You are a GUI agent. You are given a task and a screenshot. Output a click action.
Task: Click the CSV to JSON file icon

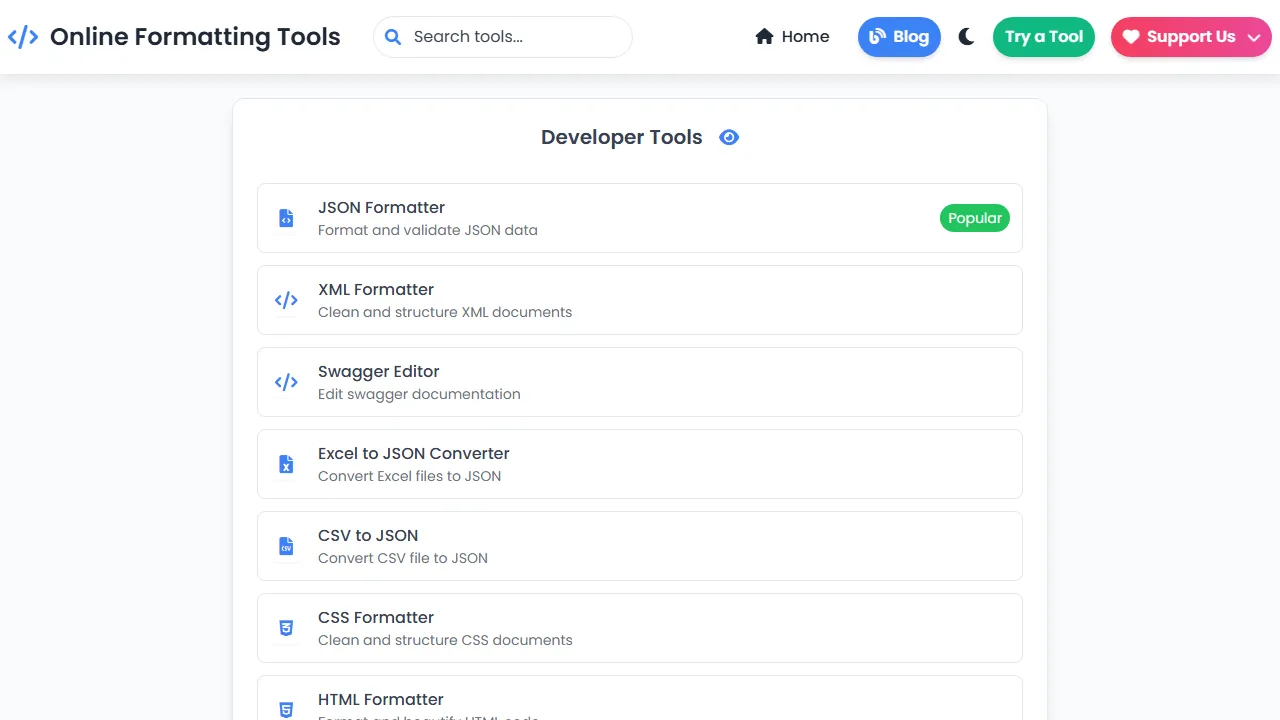286,545
